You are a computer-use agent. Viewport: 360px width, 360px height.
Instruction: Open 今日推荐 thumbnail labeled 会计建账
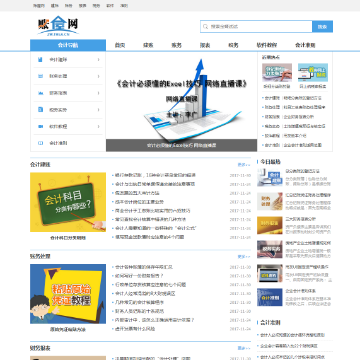pyautogui.click(x=270, y=178)
